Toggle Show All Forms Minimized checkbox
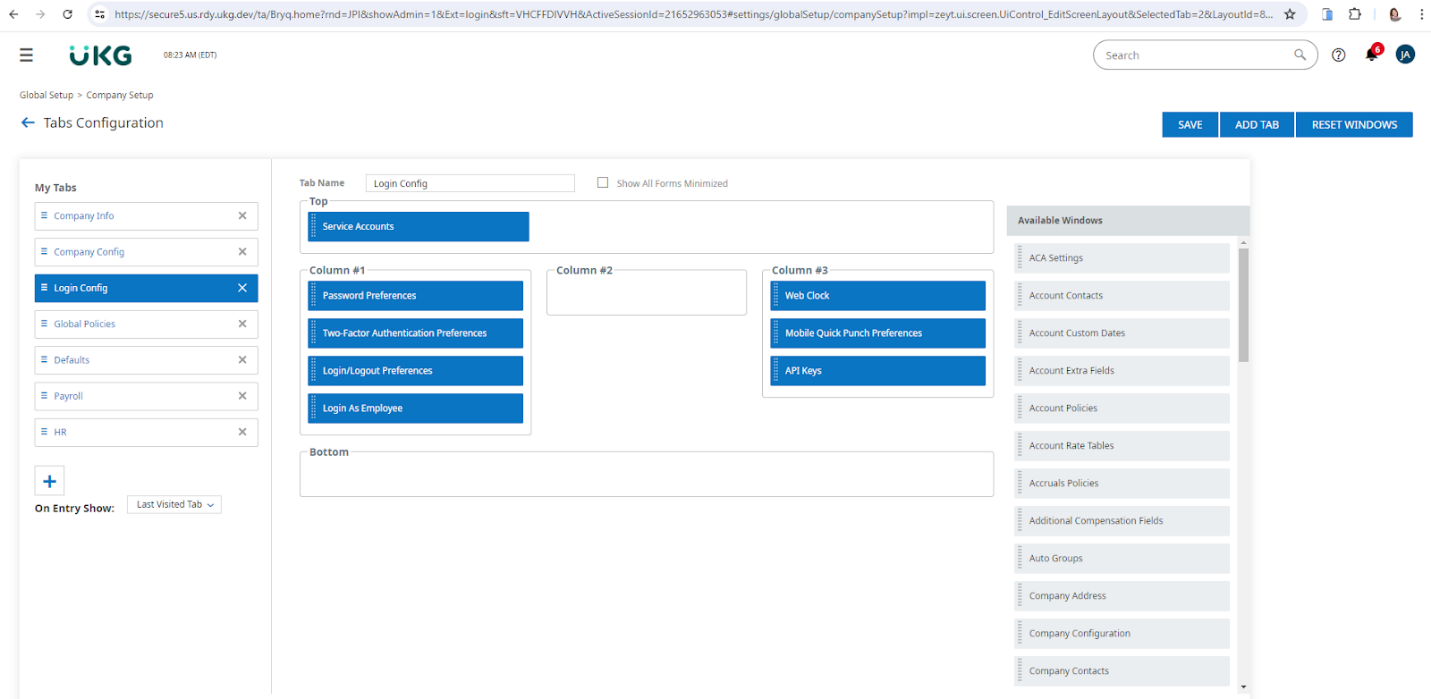Screen dimensions: 1431x699 603,183
